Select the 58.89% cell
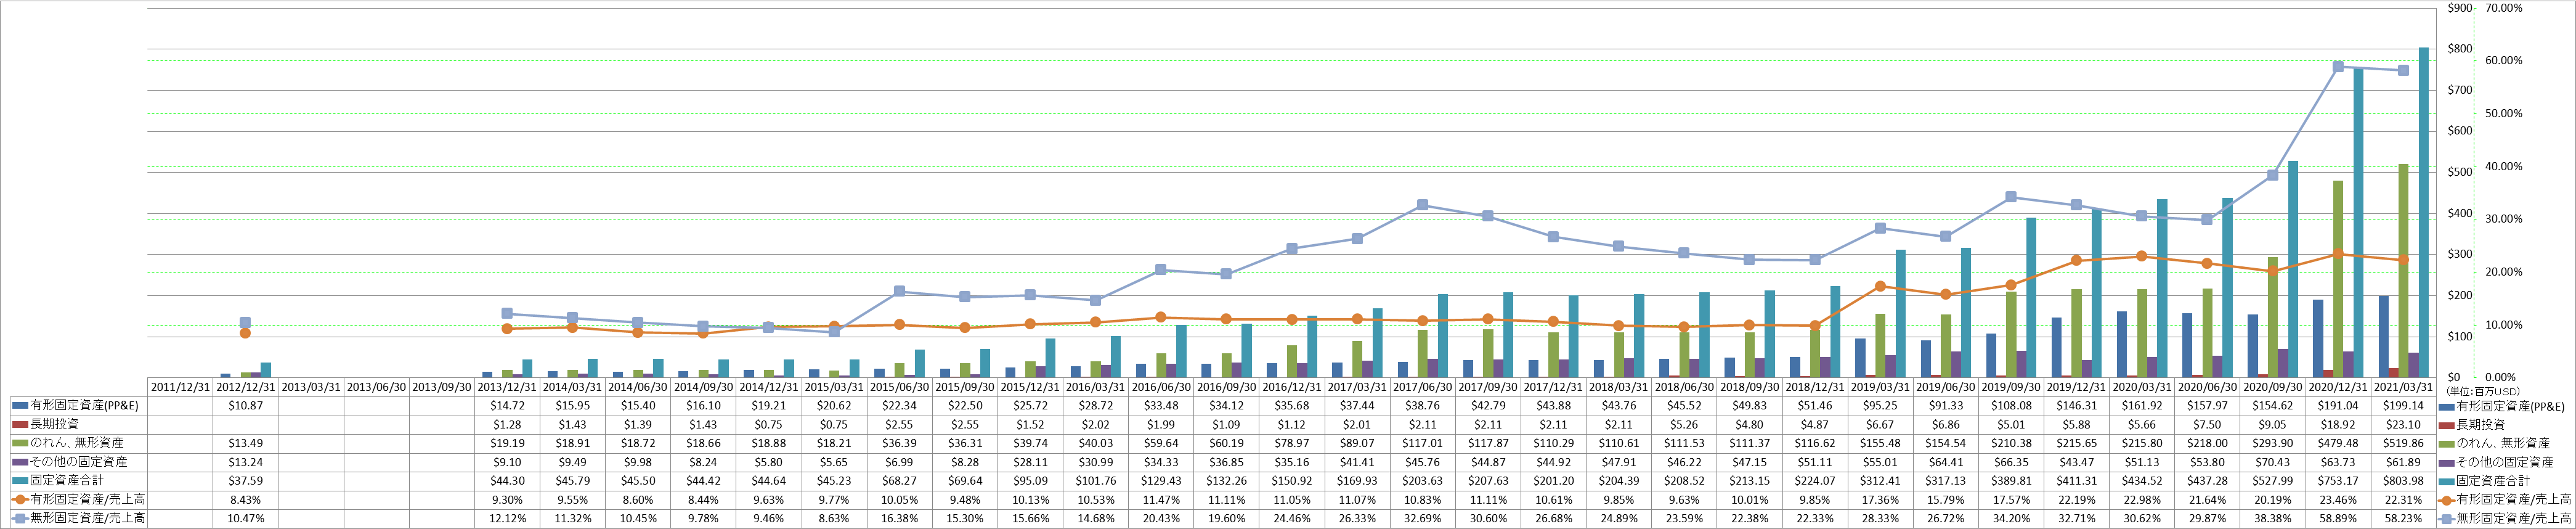This screenshot has height=529, width=2576. click(2338, 519)
